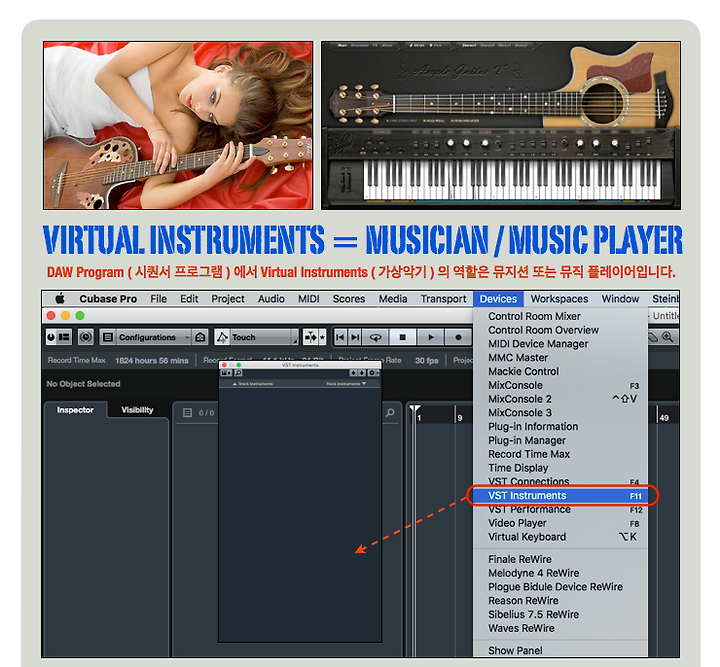Choose Show Panel at menu bottom
The image size is (720, 667).
[x=560, y=650]
